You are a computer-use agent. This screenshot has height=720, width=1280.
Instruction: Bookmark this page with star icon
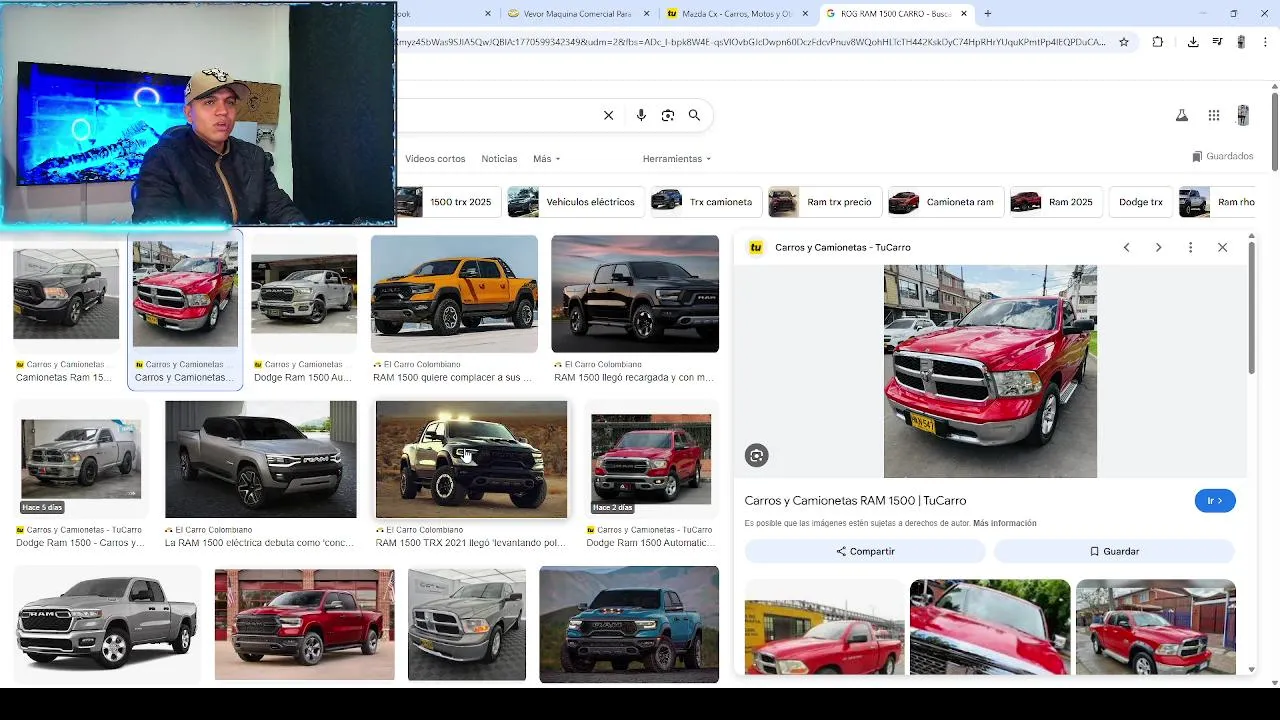point(1124,42)
